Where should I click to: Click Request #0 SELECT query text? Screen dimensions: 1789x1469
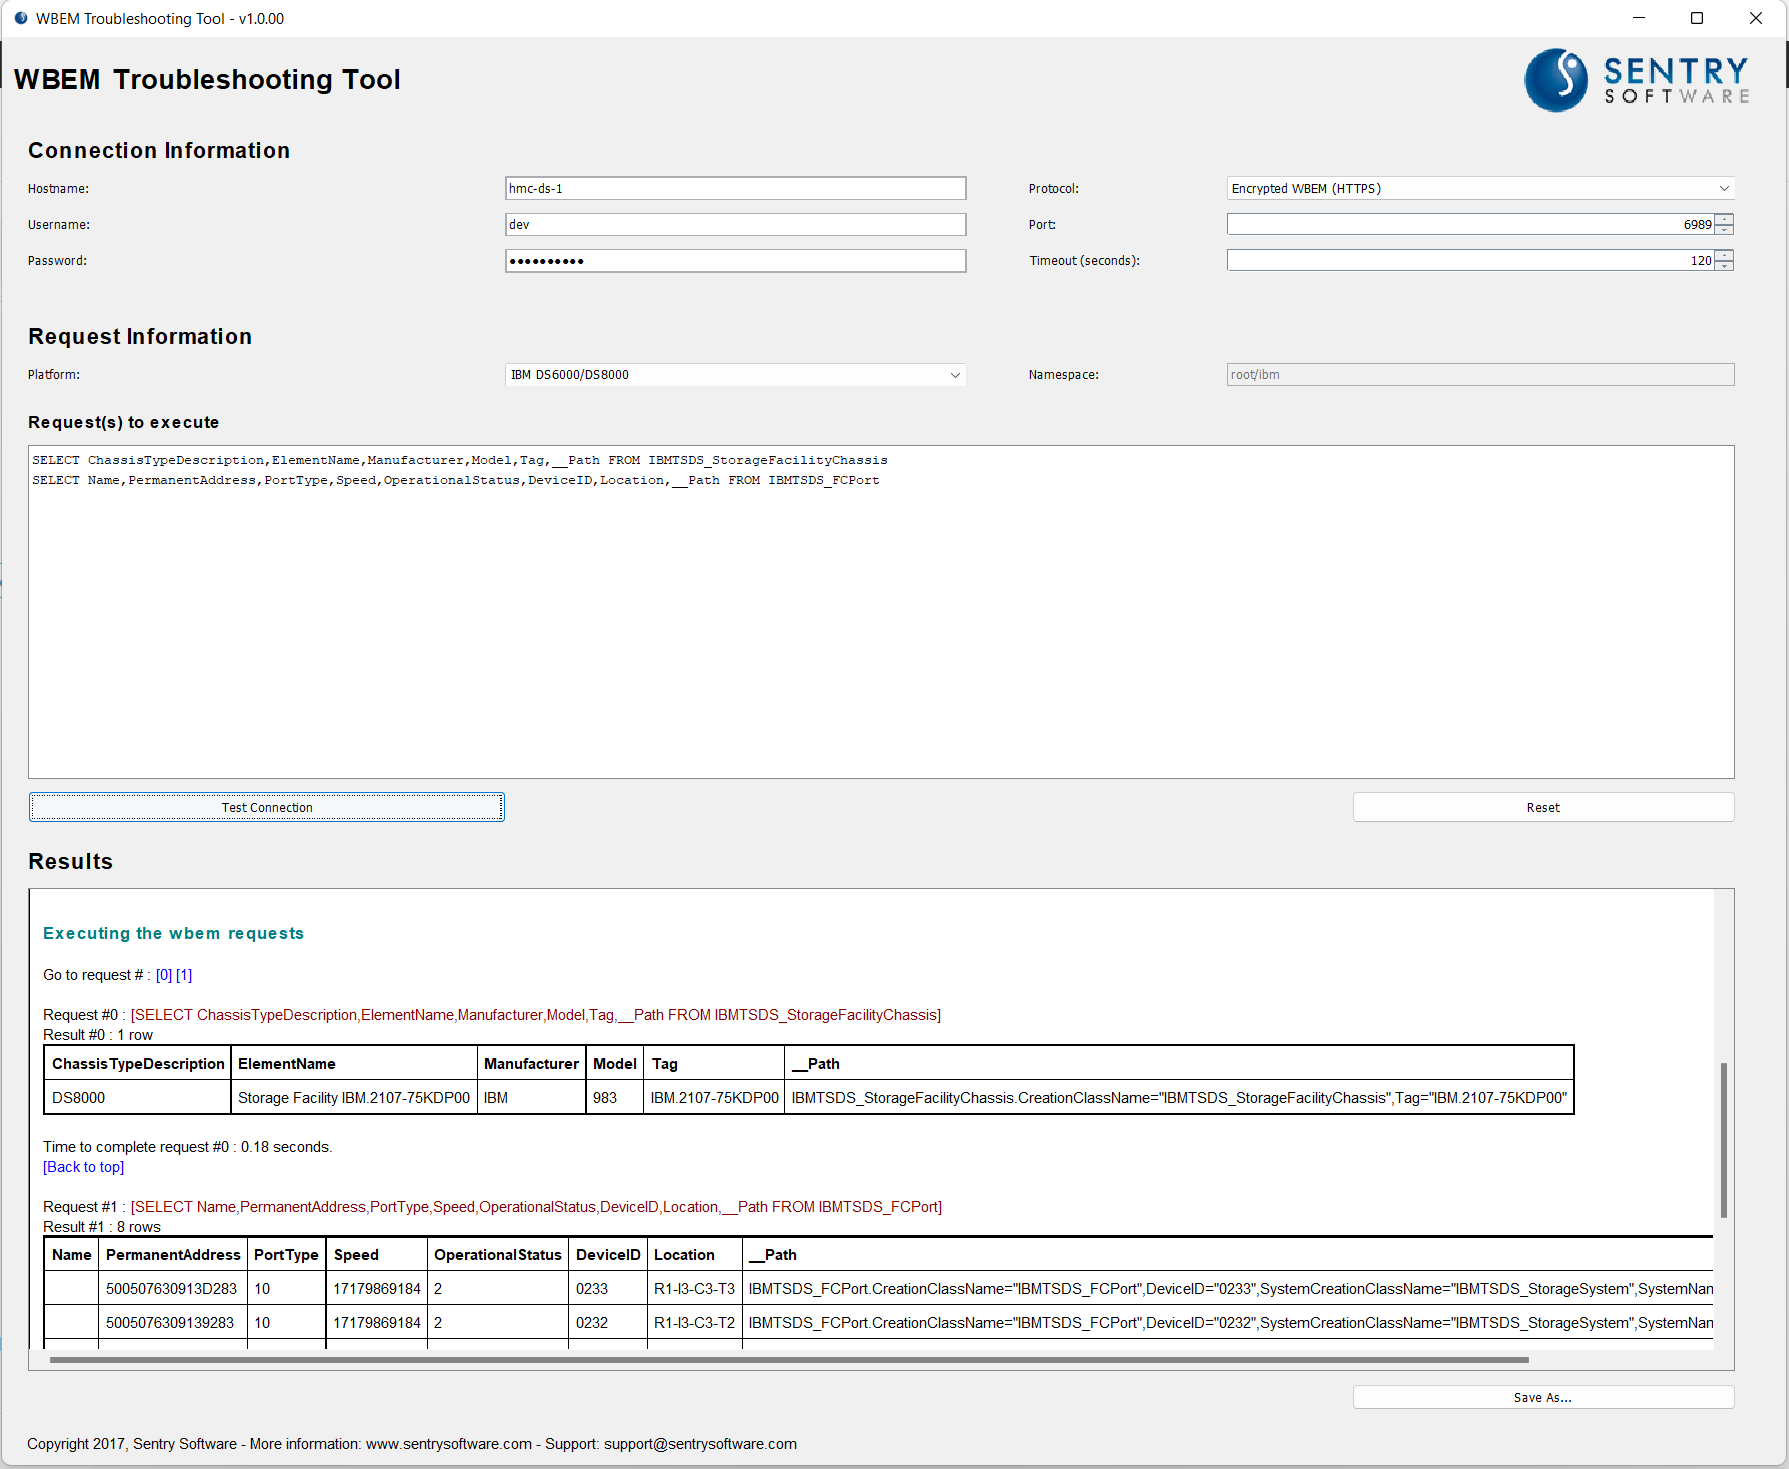[536, 1015]
